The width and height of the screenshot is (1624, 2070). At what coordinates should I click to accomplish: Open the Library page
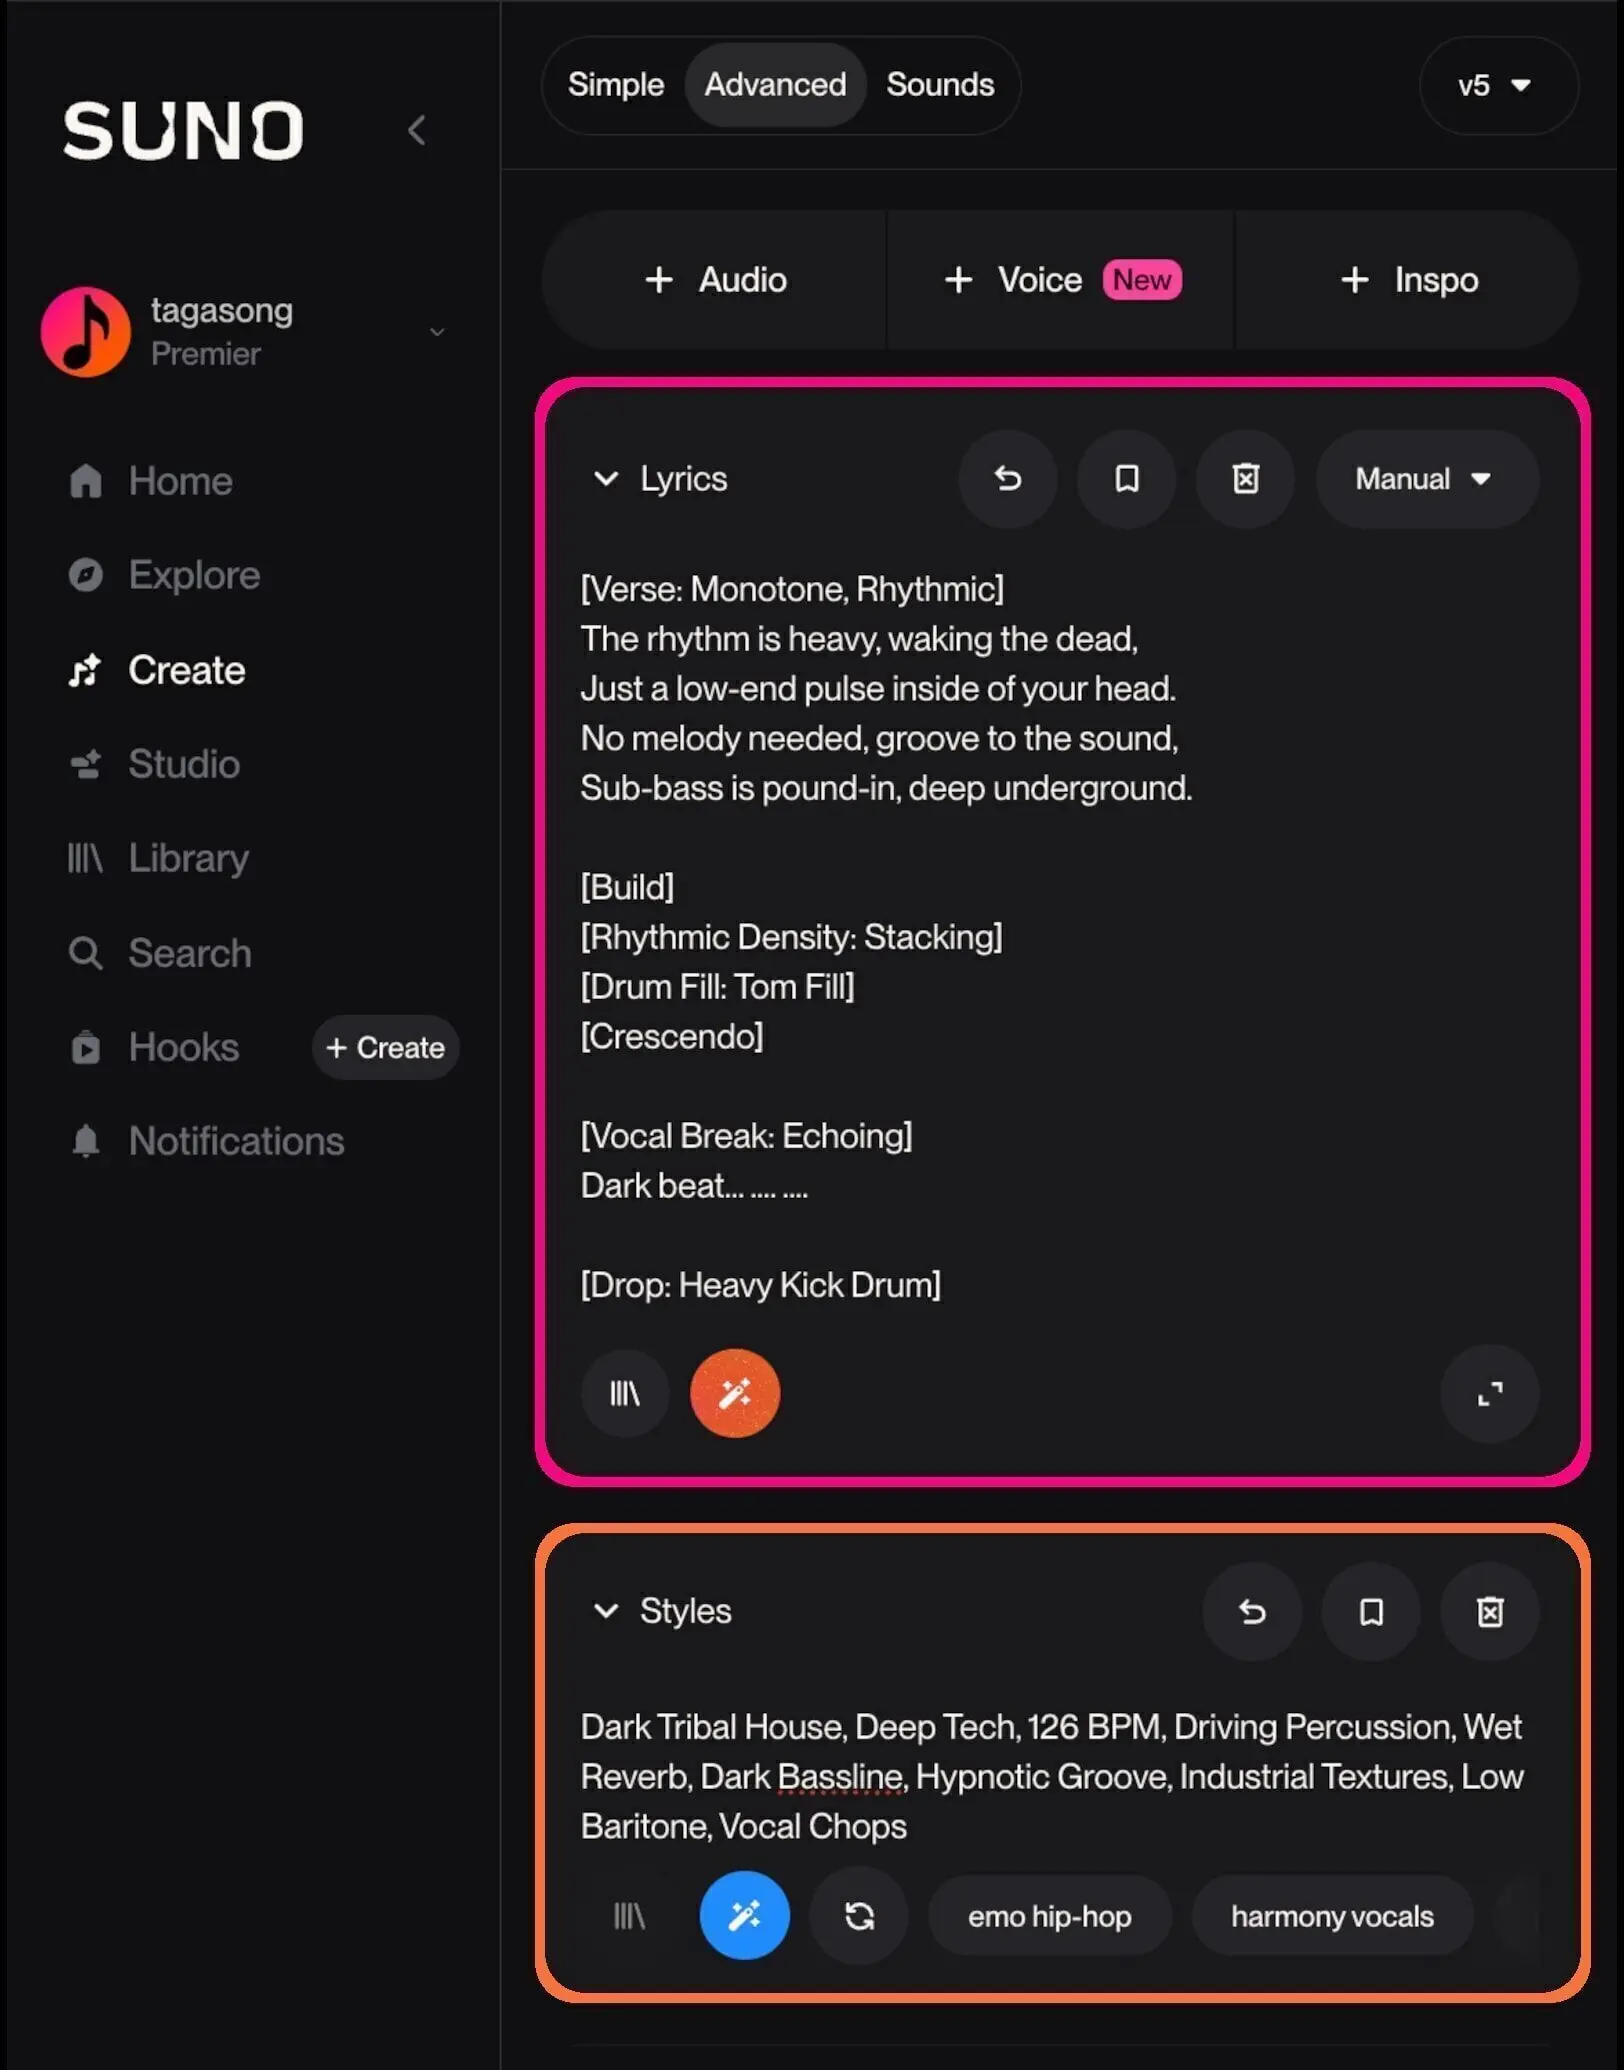pos(158,858)
